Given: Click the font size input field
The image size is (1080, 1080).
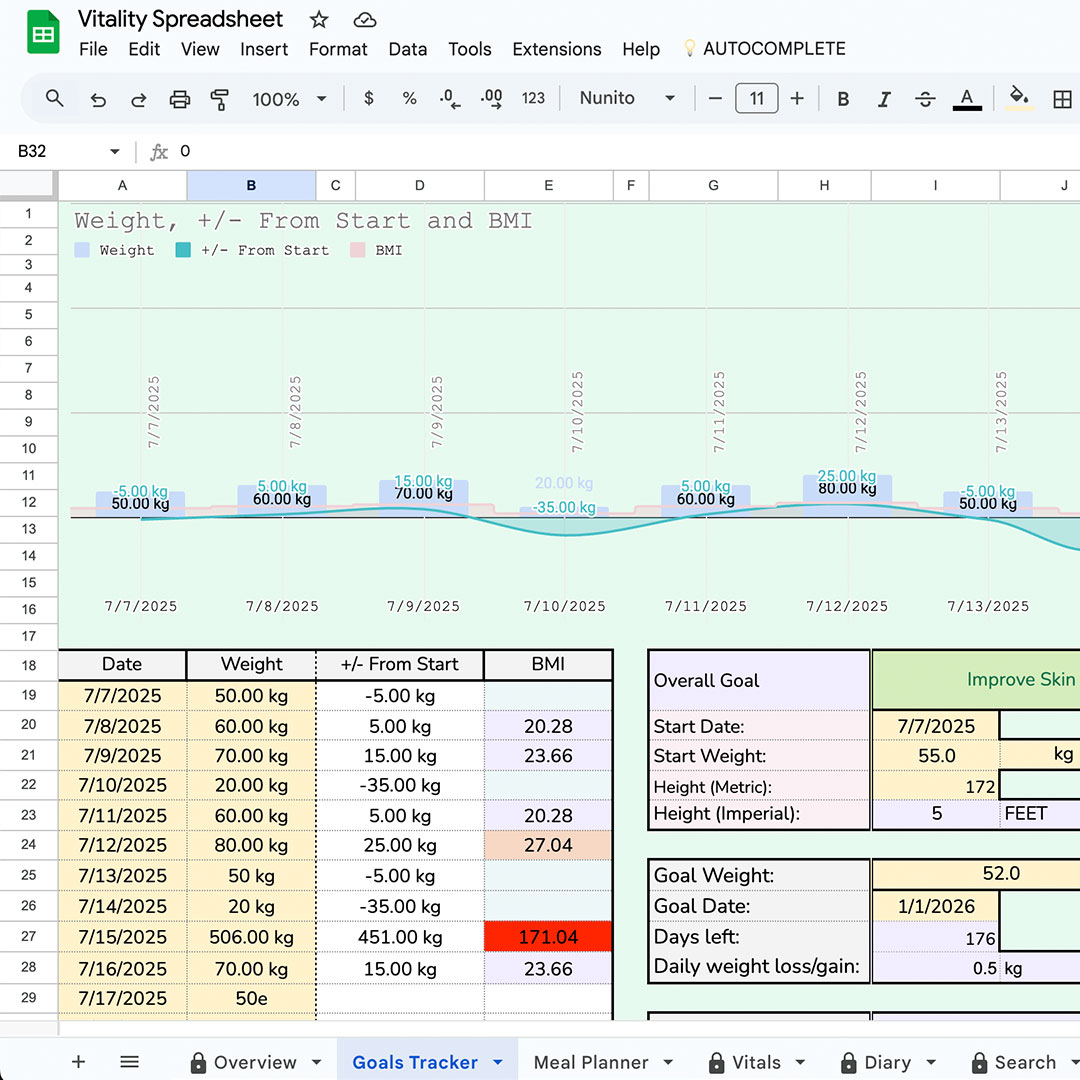Looking at the screenshot, I should pyautogui.click(x=756, y=98).
